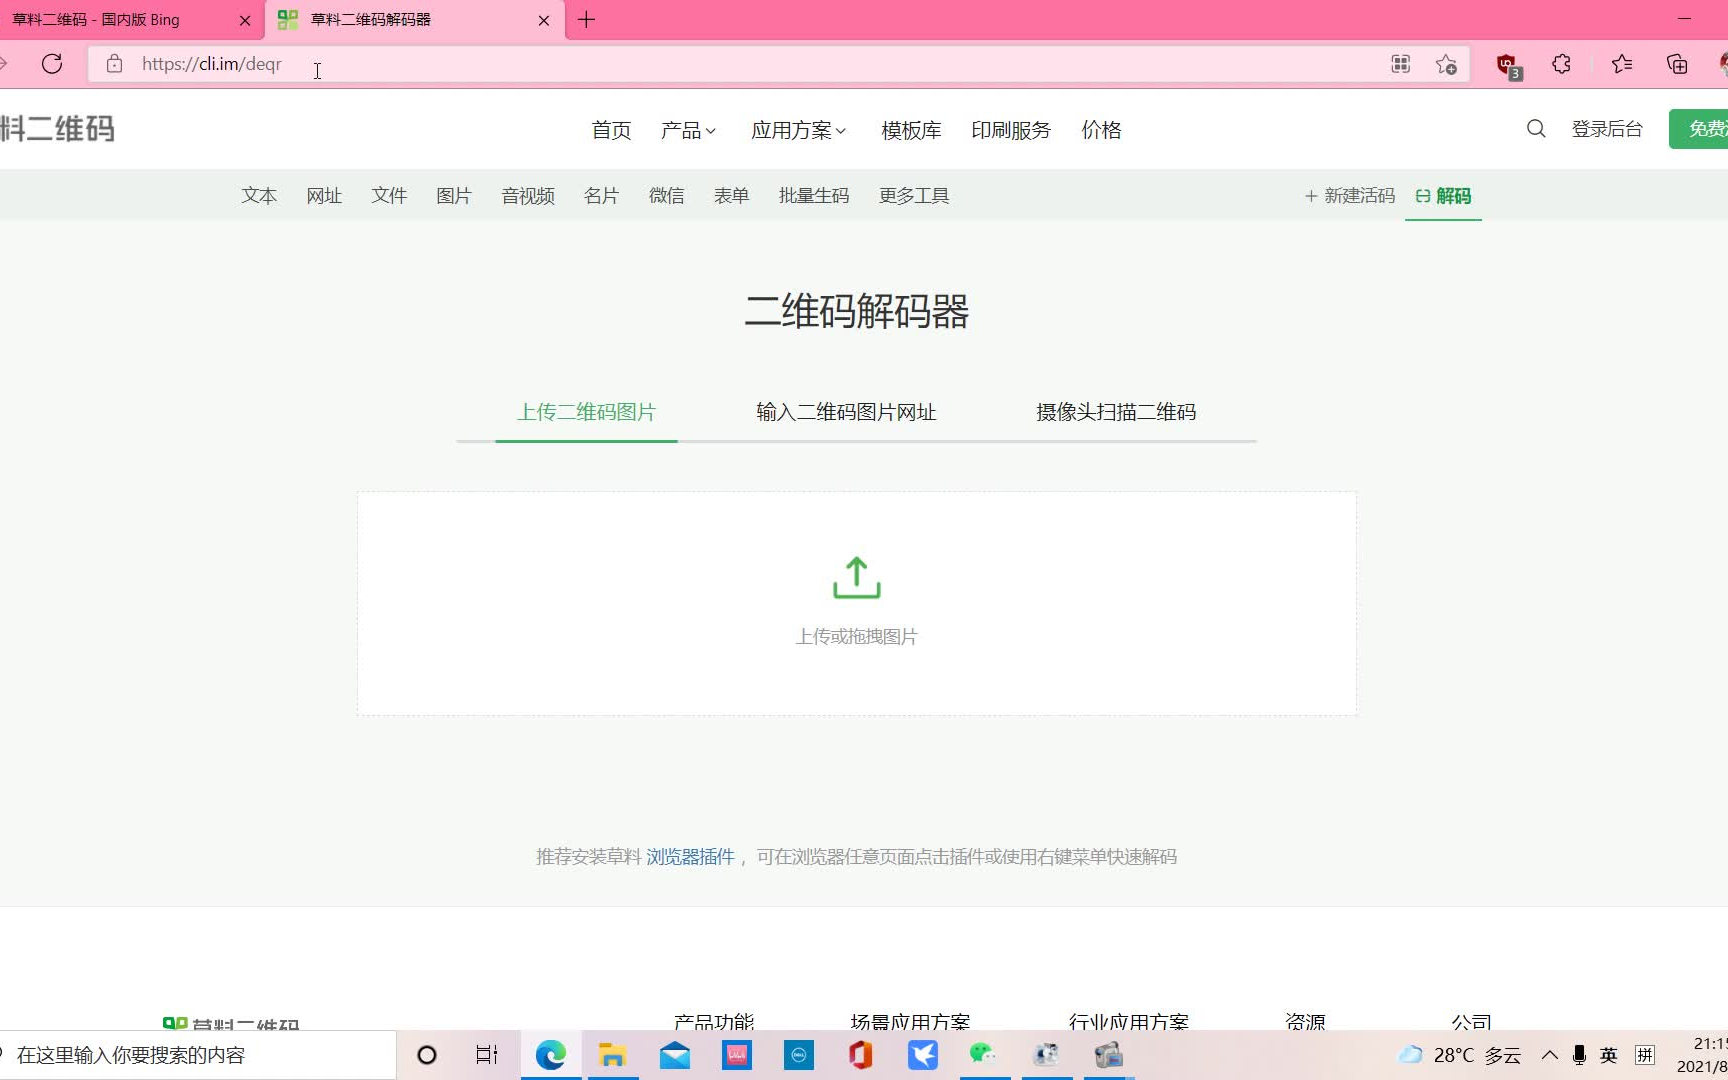Expand the 应用方案 dropdown menu
Viewport: 1728px width, 1080px height.
(x=798, y=130)
